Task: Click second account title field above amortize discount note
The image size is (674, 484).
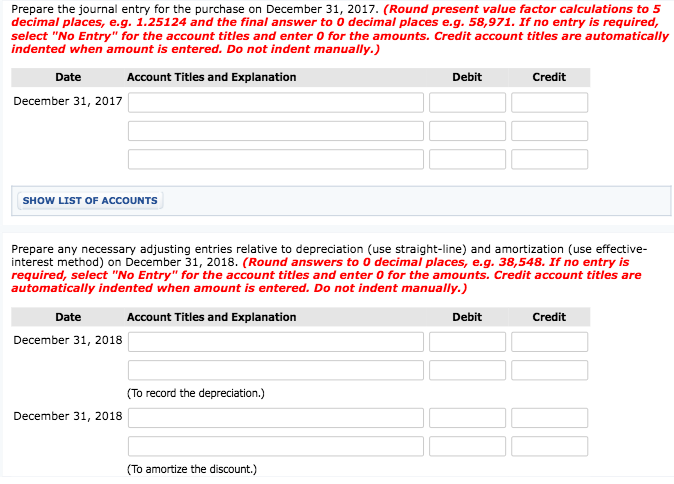Action: point(275,446)
